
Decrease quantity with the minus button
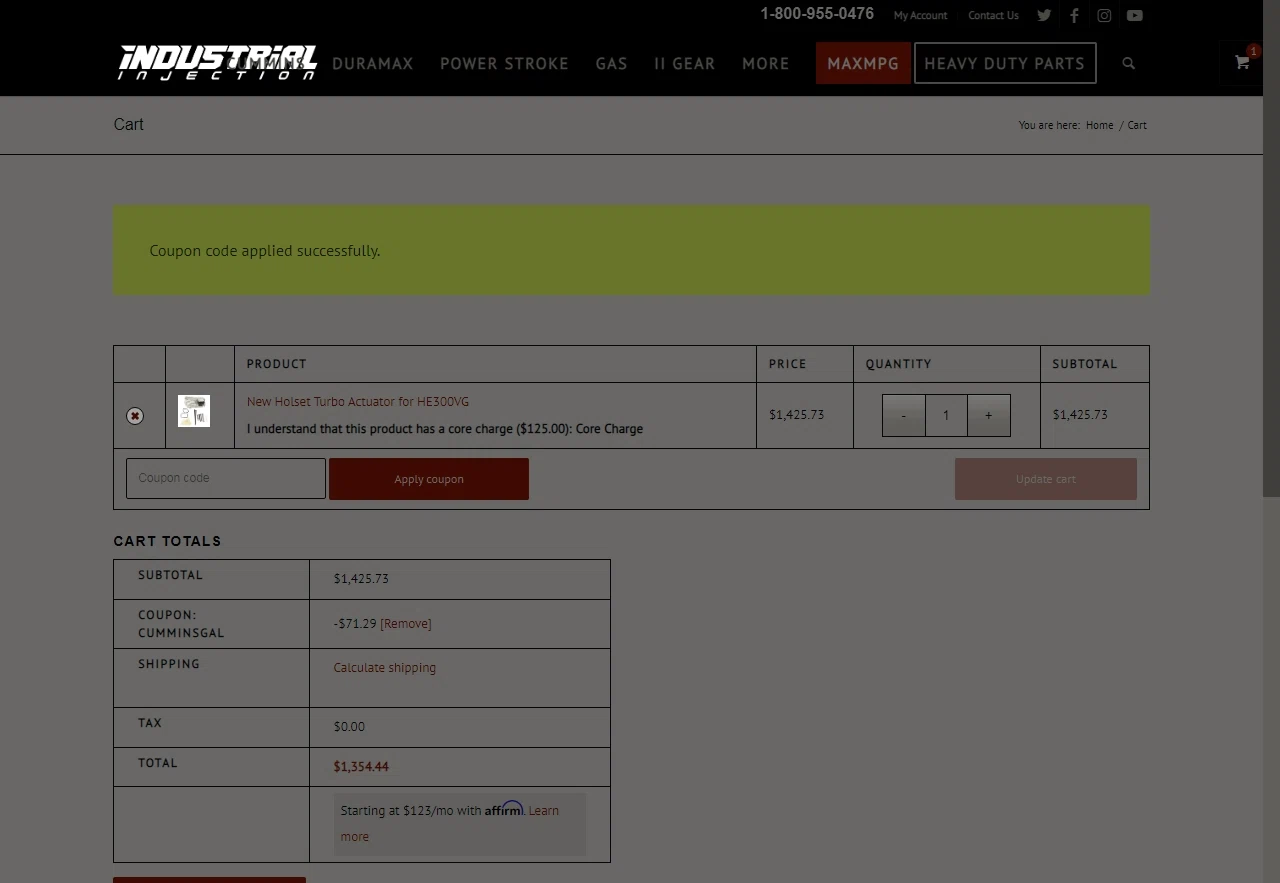(x=904, y=415)
